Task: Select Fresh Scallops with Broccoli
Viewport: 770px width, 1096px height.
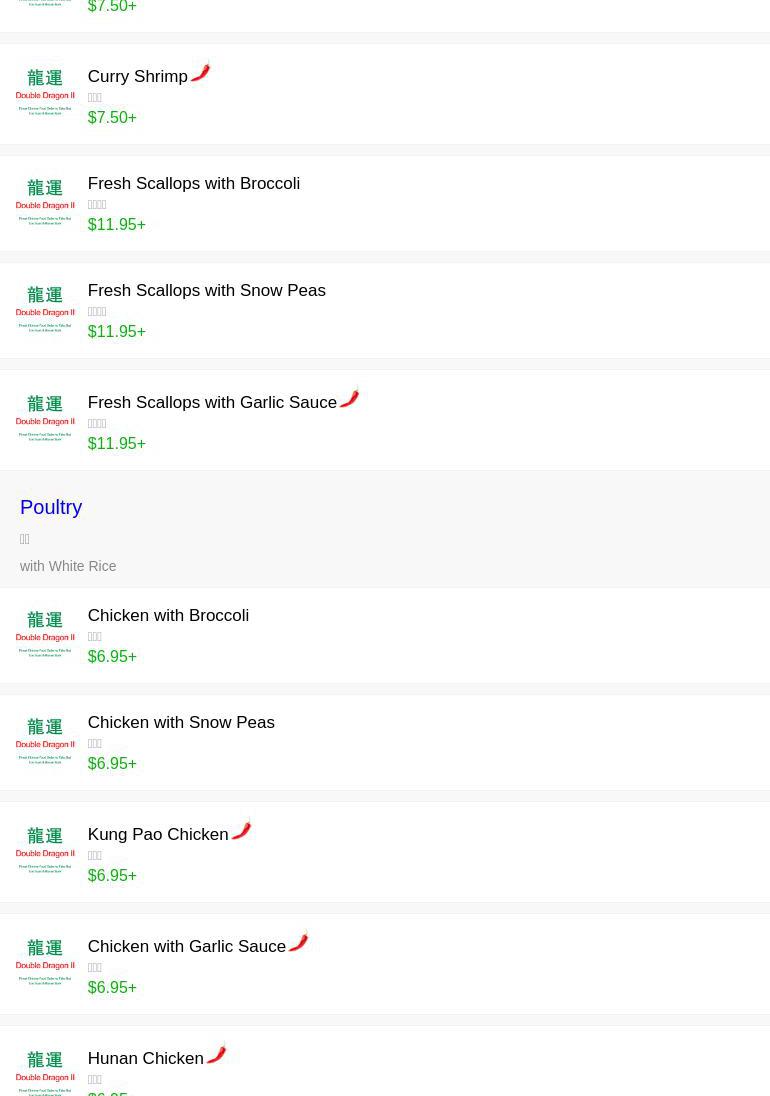Action: click(193, 184)
